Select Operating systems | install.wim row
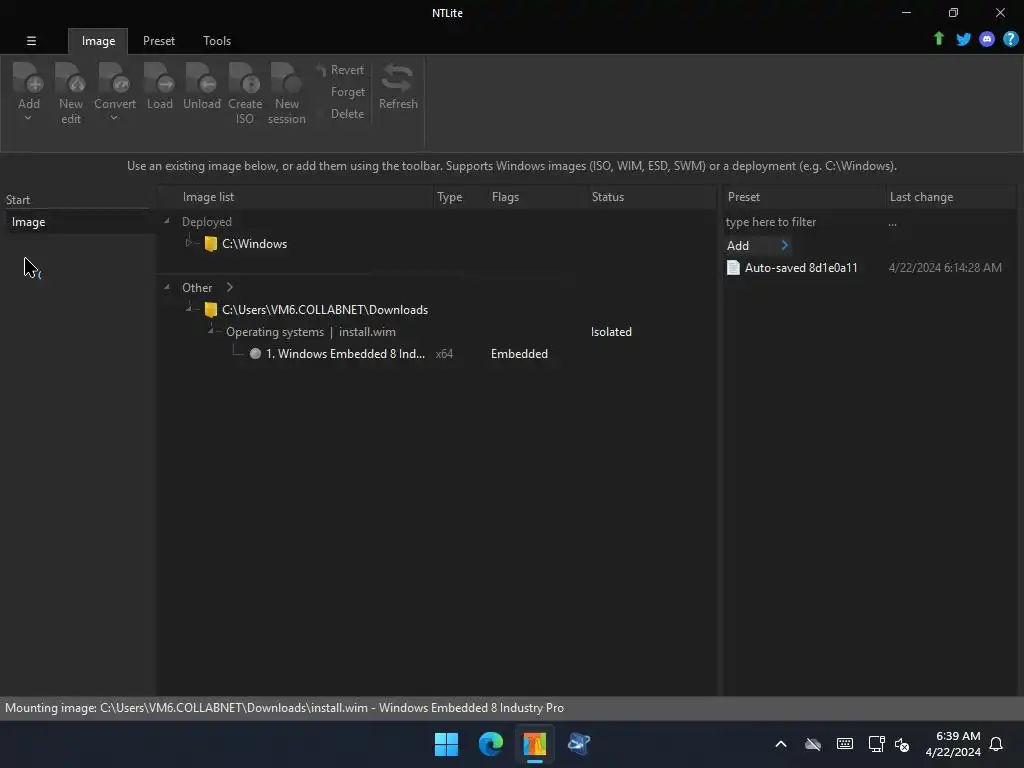The width and height of the screenshot is (1024, 768). [x=310, y=332]
